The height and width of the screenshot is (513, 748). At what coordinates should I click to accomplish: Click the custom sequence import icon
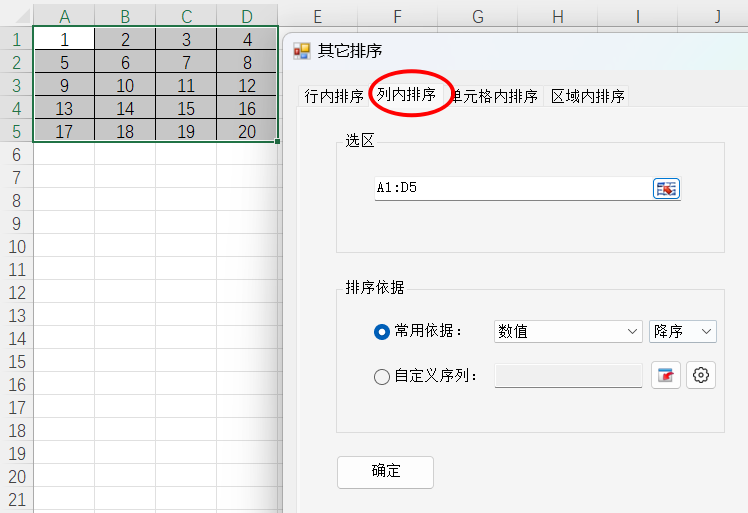[665, 375]
